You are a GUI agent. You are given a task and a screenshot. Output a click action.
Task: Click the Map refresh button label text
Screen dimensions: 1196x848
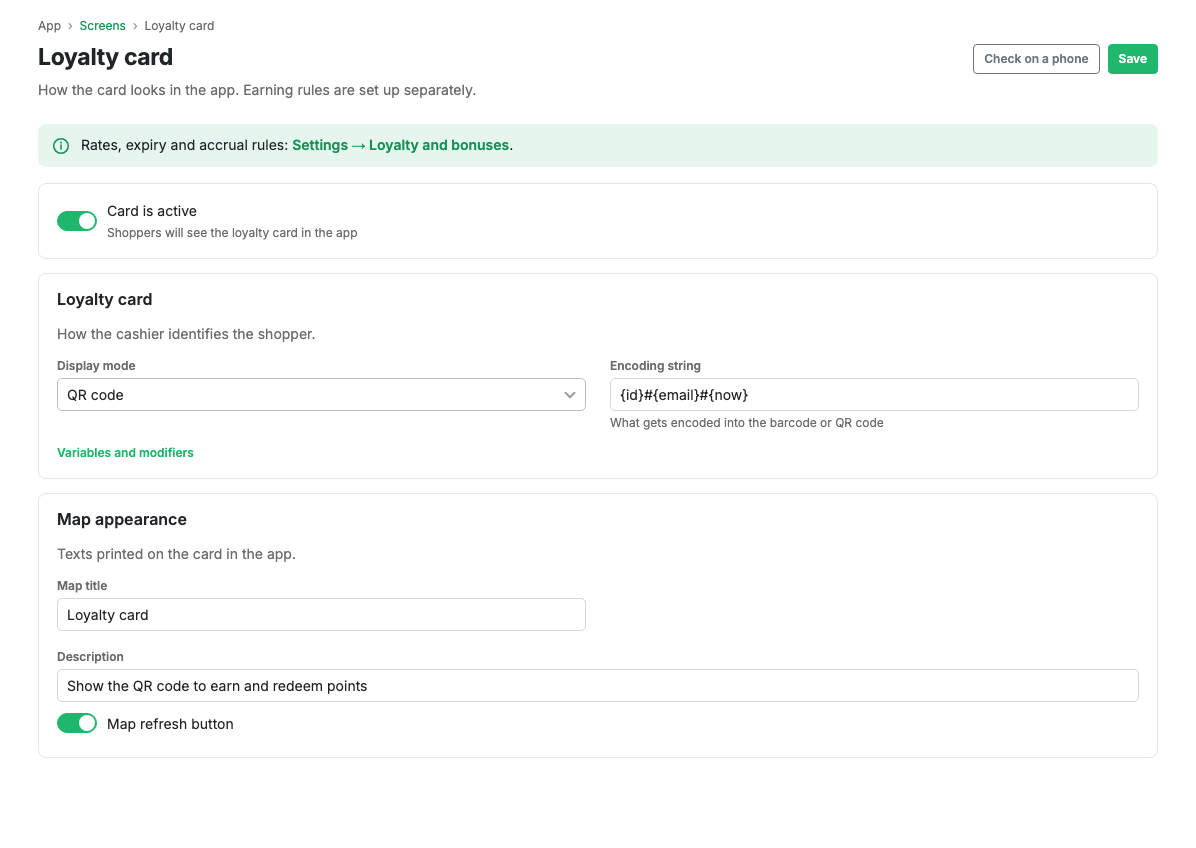(x=170, y=724)
